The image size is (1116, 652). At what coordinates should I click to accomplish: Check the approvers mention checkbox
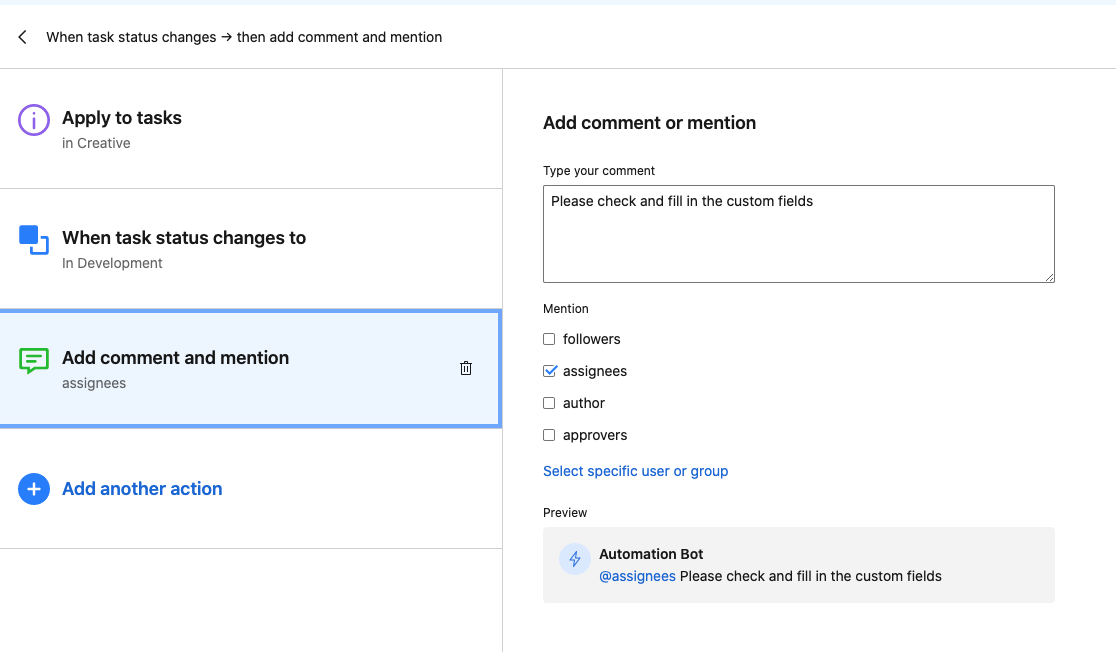pyautogui.click(x=549, y=435)
